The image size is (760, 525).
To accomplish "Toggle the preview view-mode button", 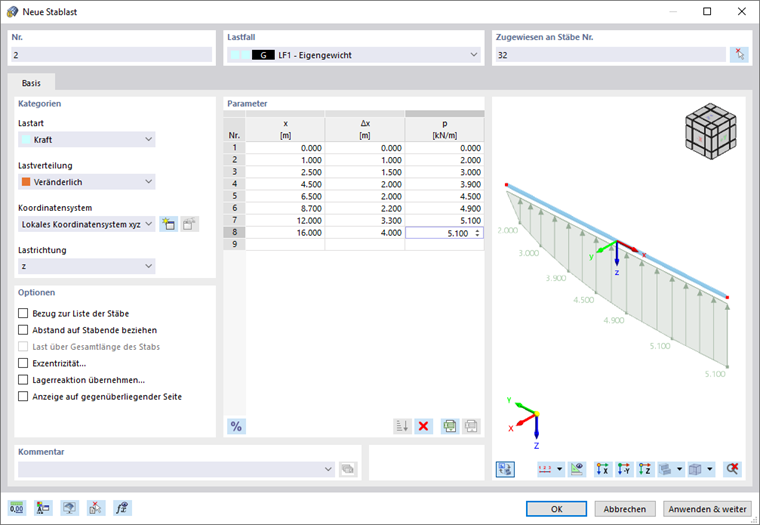I will 505,469.
